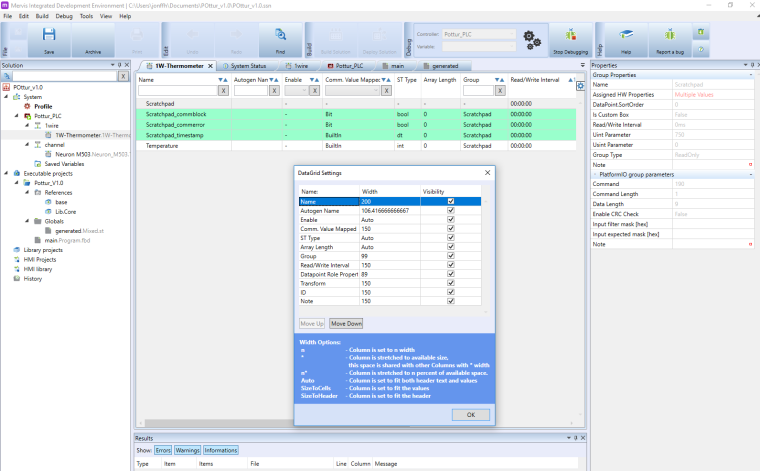Click the Archive toolbar icon
Image resolution: width=760 pixels, height=471 pixels.
click(x=92, y=38)
